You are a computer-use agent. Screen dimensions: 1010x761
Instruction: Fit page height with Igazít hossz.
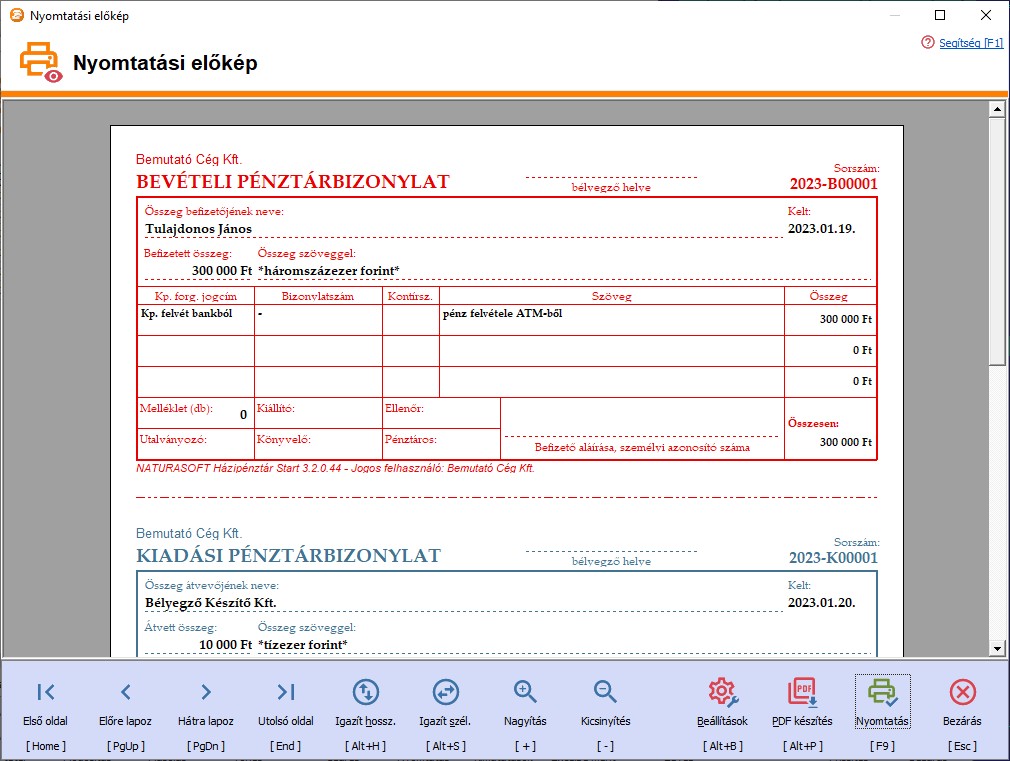point(365,692)
